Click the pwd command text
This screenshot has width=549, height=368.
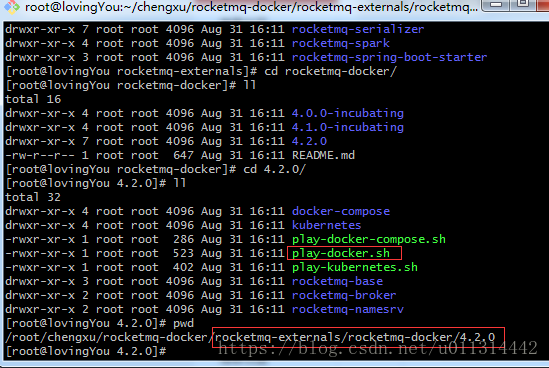(x=183, y=324)
